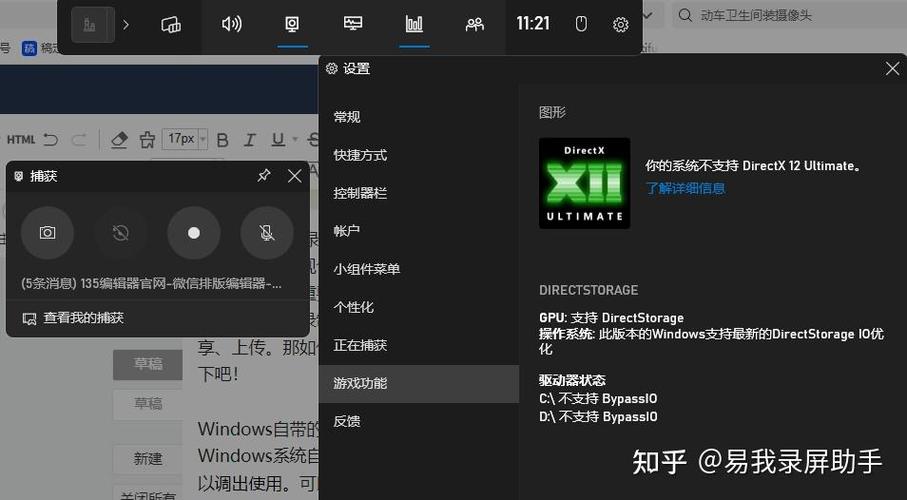Select the 快捷方式 settings tab
The width and height of the screenshot is (907, 500).
(x=419, y=155)
